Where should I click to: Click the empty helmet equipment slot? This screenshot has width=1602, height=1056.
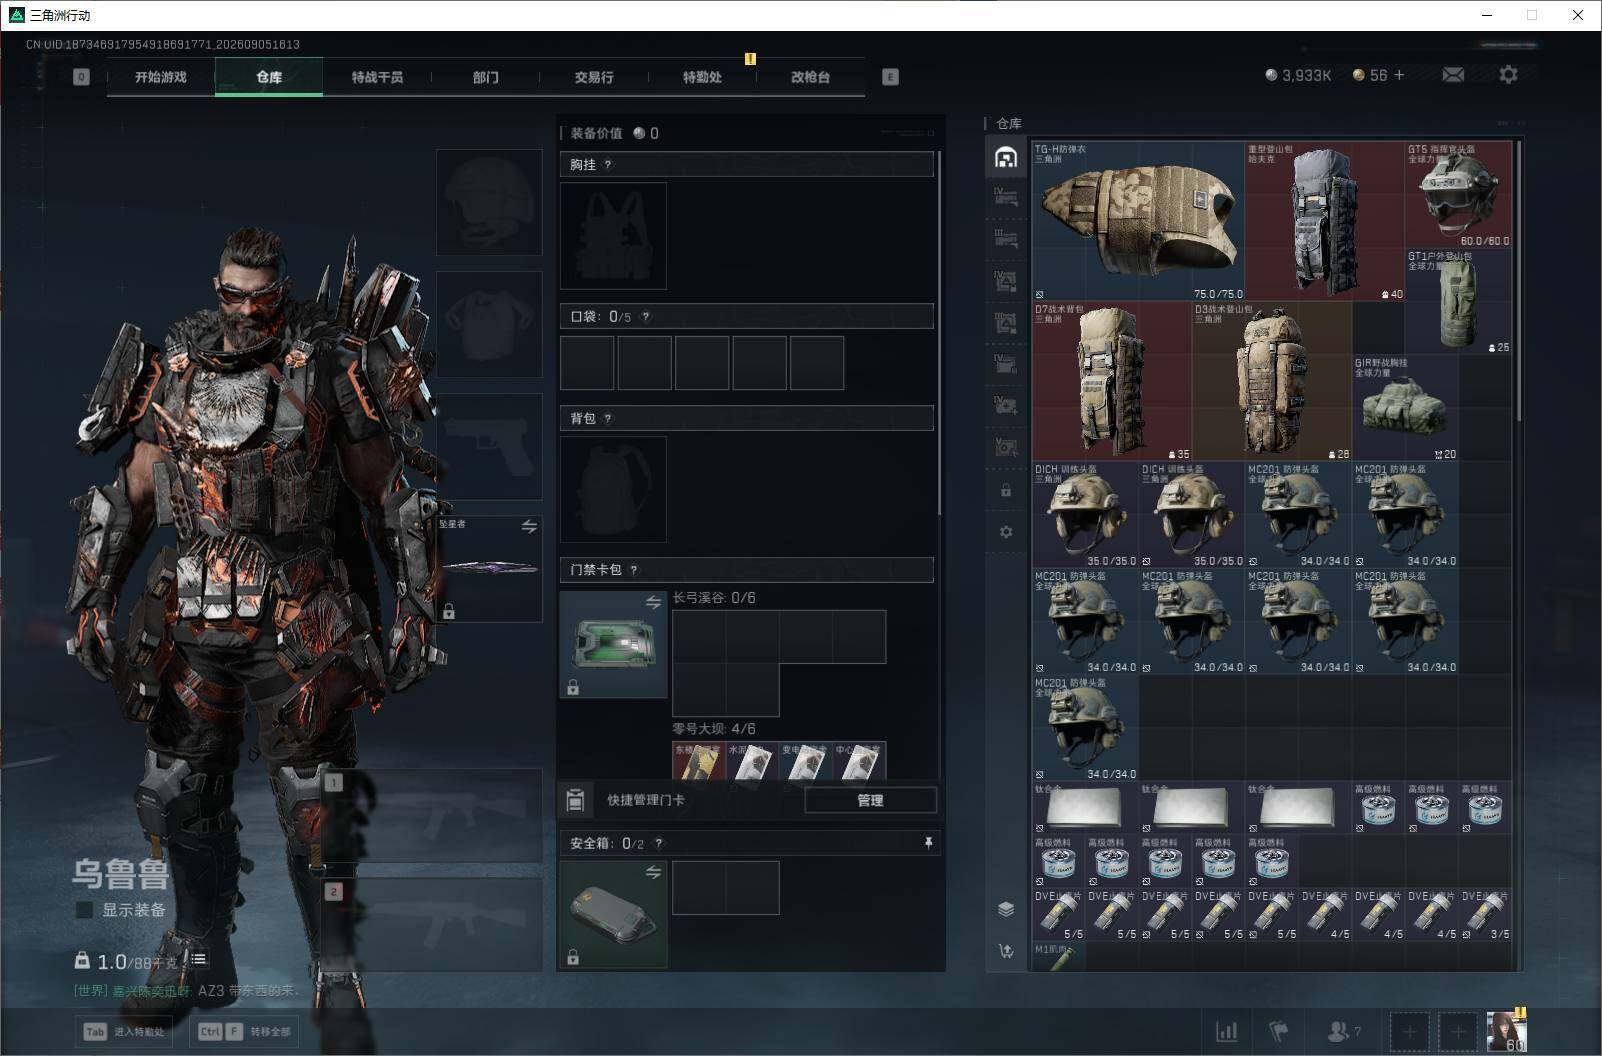pyautogui.click(x=489, y=202)
